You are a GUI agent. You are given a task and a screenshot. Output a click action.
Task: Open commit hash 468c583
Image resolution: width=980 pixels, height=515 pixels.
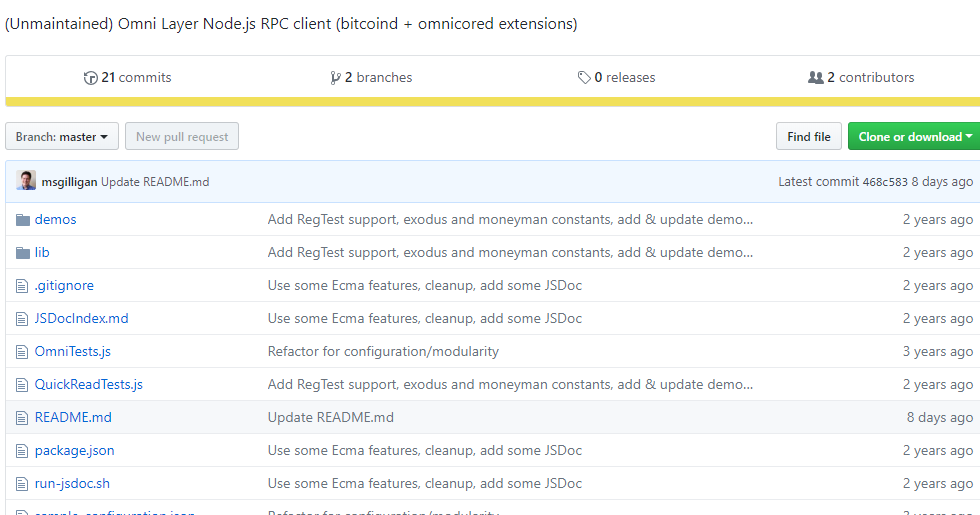(x=884, y=182)
